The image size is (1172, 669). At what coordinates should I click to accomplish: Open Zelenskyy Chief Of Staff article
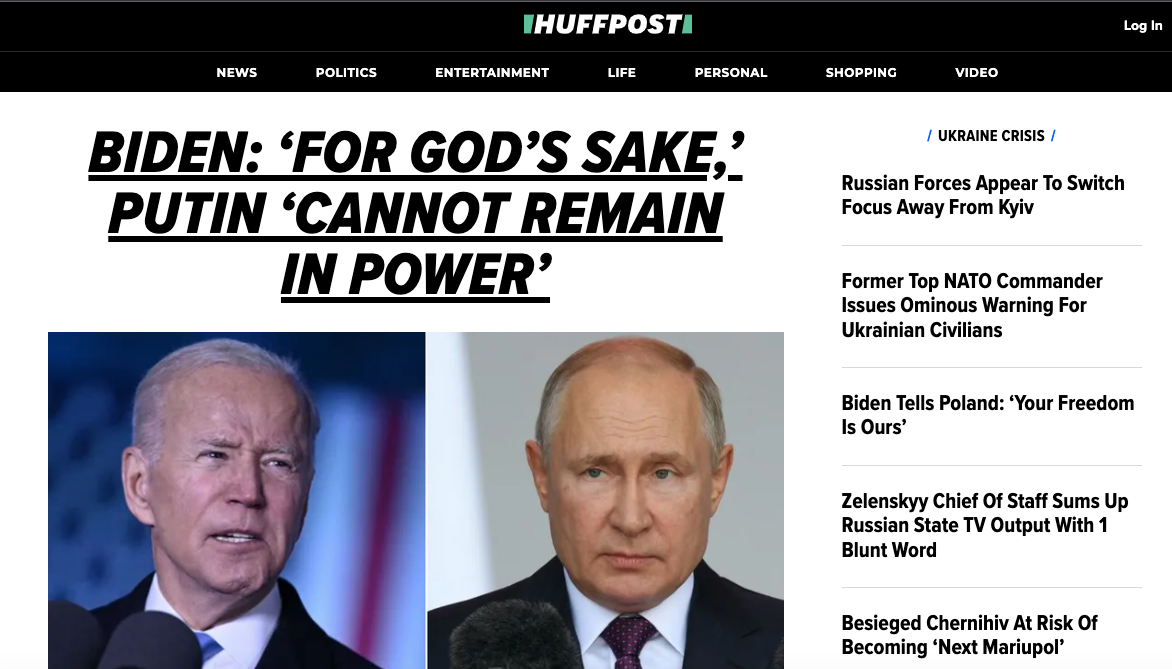tap(984, 525)
